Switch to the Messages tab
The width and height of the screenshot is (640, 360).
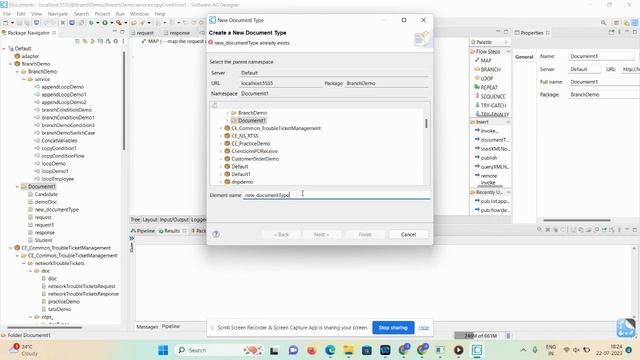tap(147, 327)
